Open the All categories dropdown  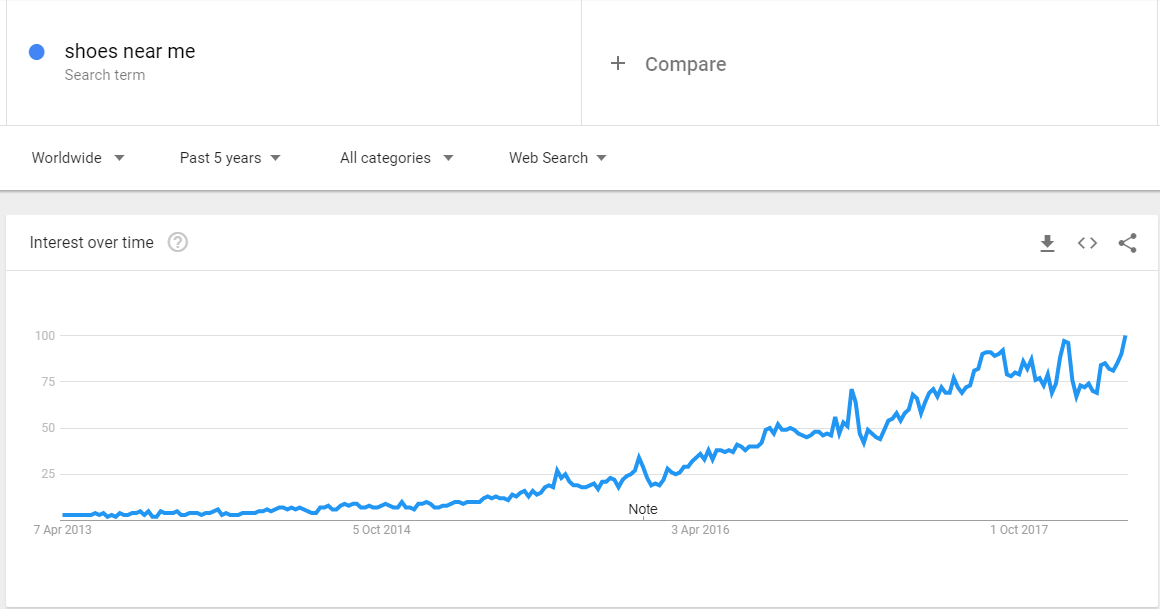click(x=397, y=158)
